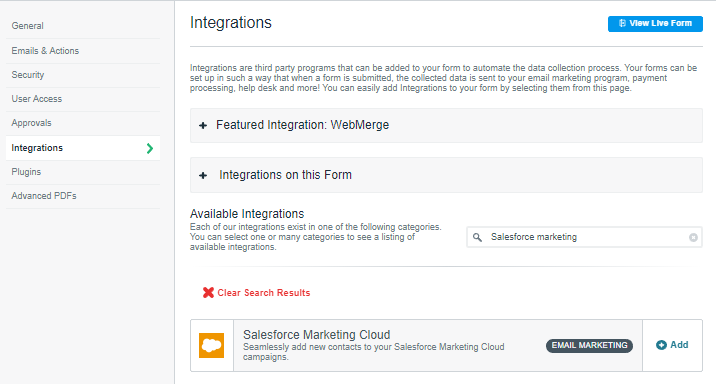
Task: Open Advanced PDFs settings
Action: (x=44, y=196)
